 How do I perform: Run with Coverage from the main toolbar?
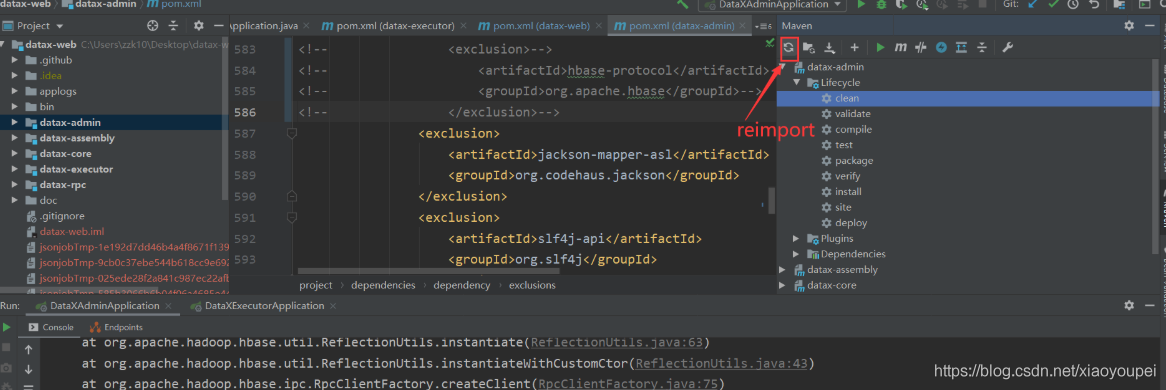pos(901,4)
